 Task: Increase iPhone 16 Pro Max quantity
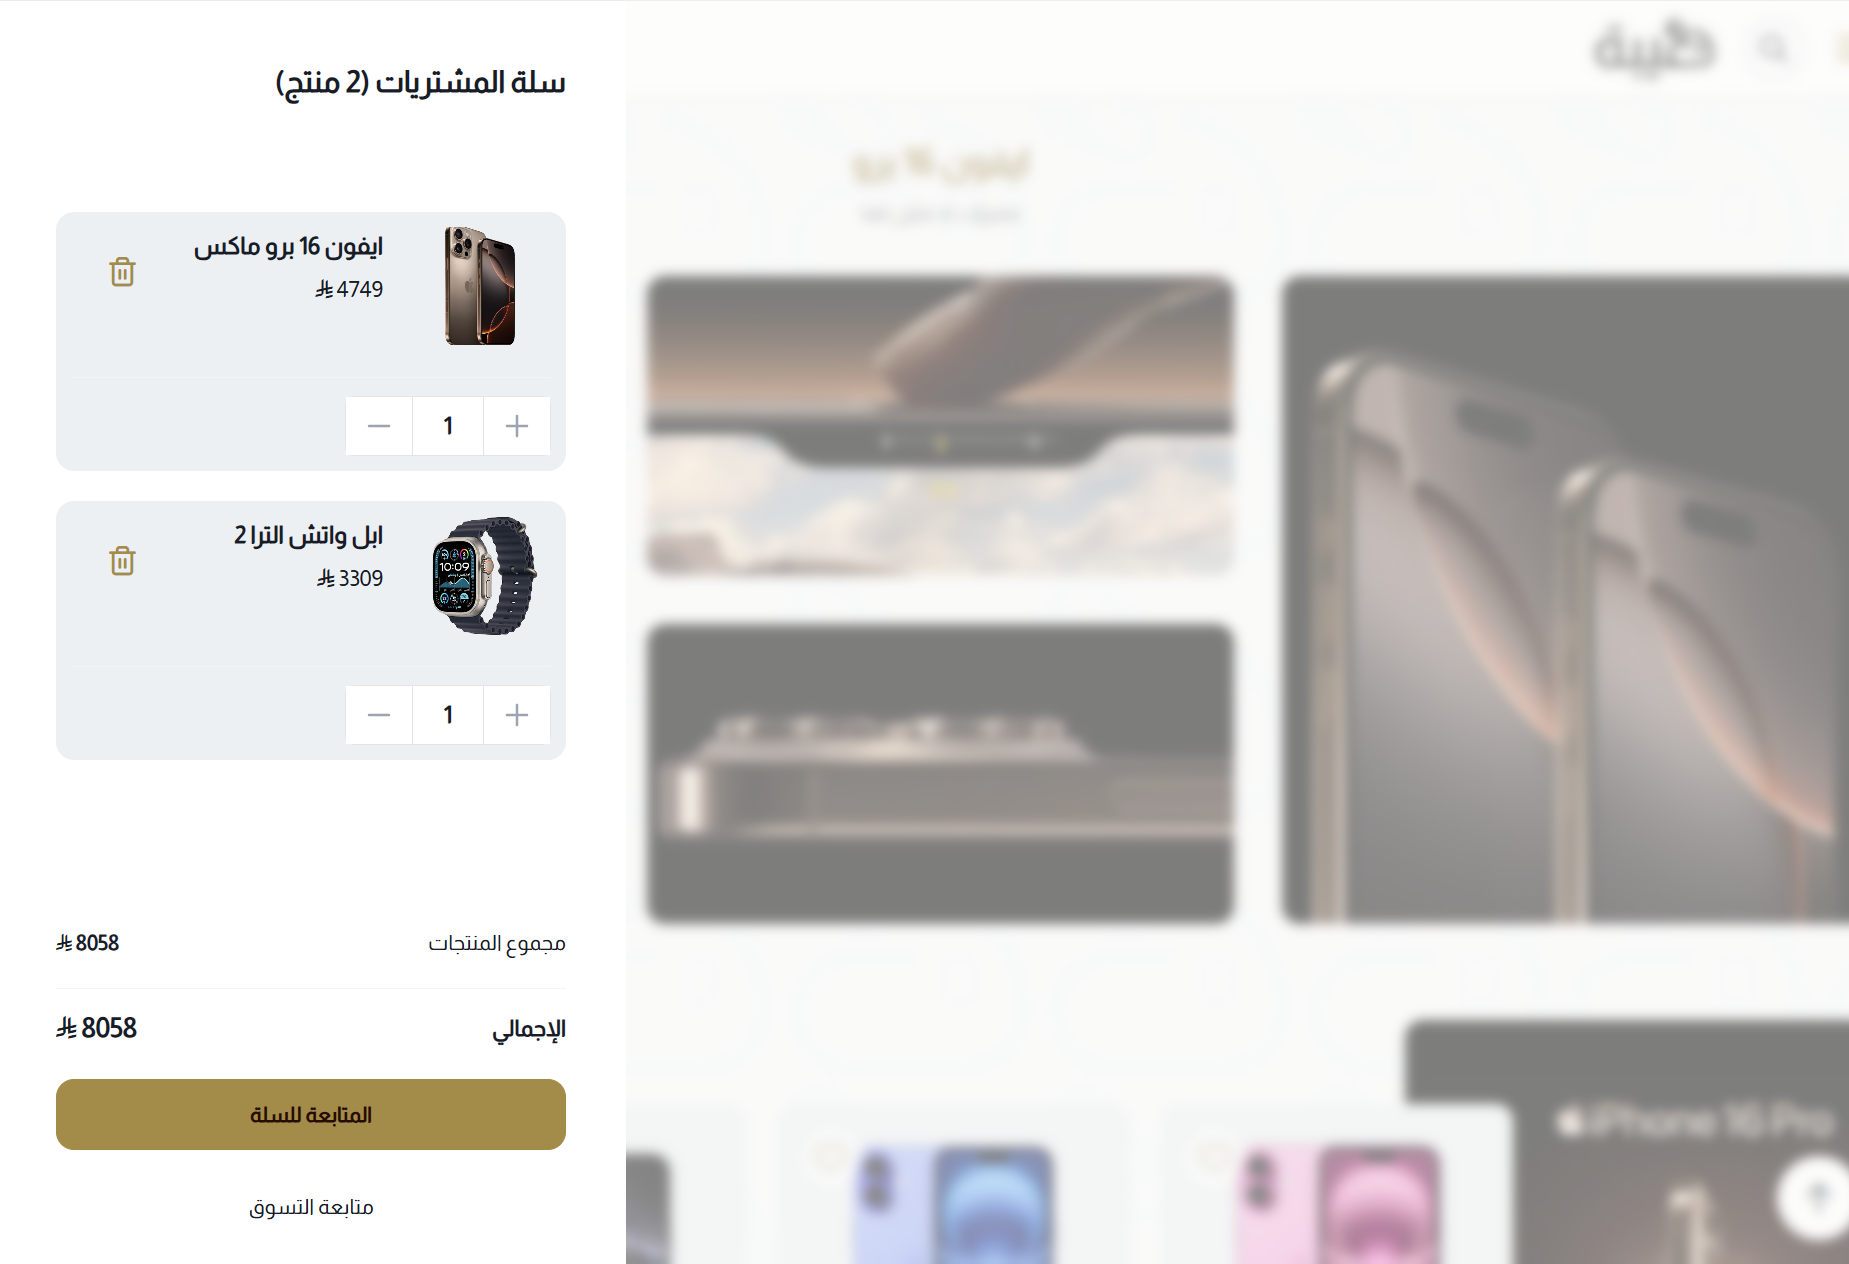pyautogui.click(x=517, y=426)
